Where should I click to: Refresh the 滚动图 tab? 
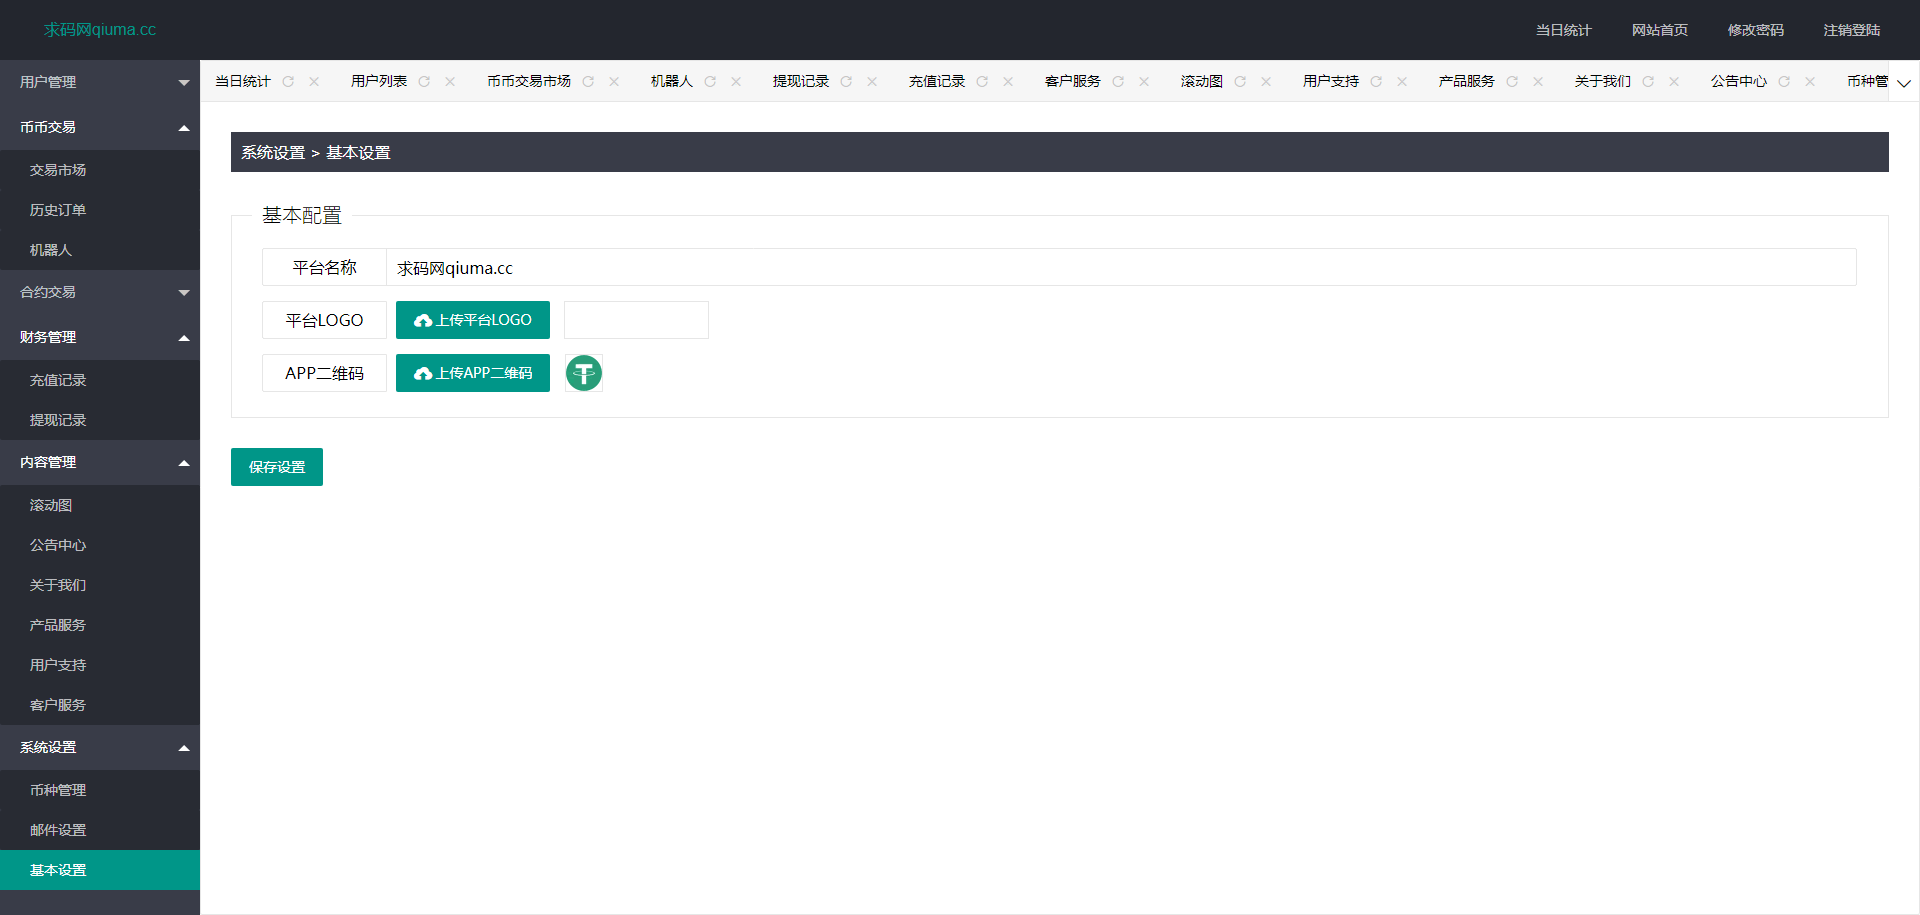point(1240,82)
